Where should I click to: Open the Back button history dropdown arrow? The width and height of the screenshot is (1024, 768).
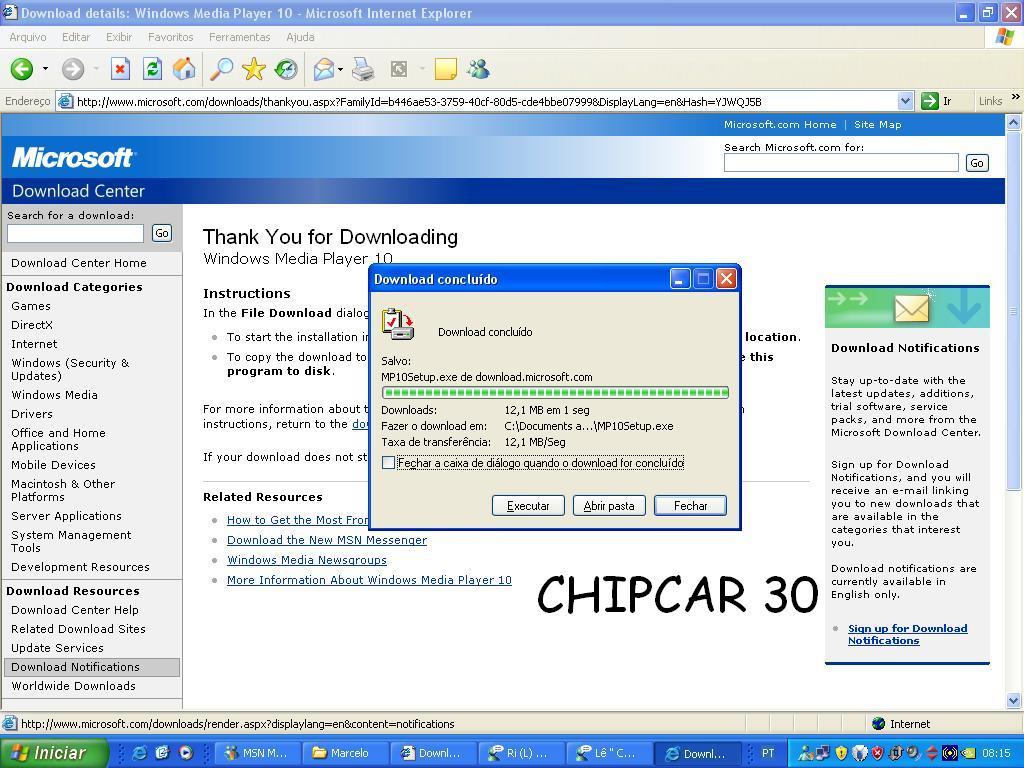[x=45, y=69]
